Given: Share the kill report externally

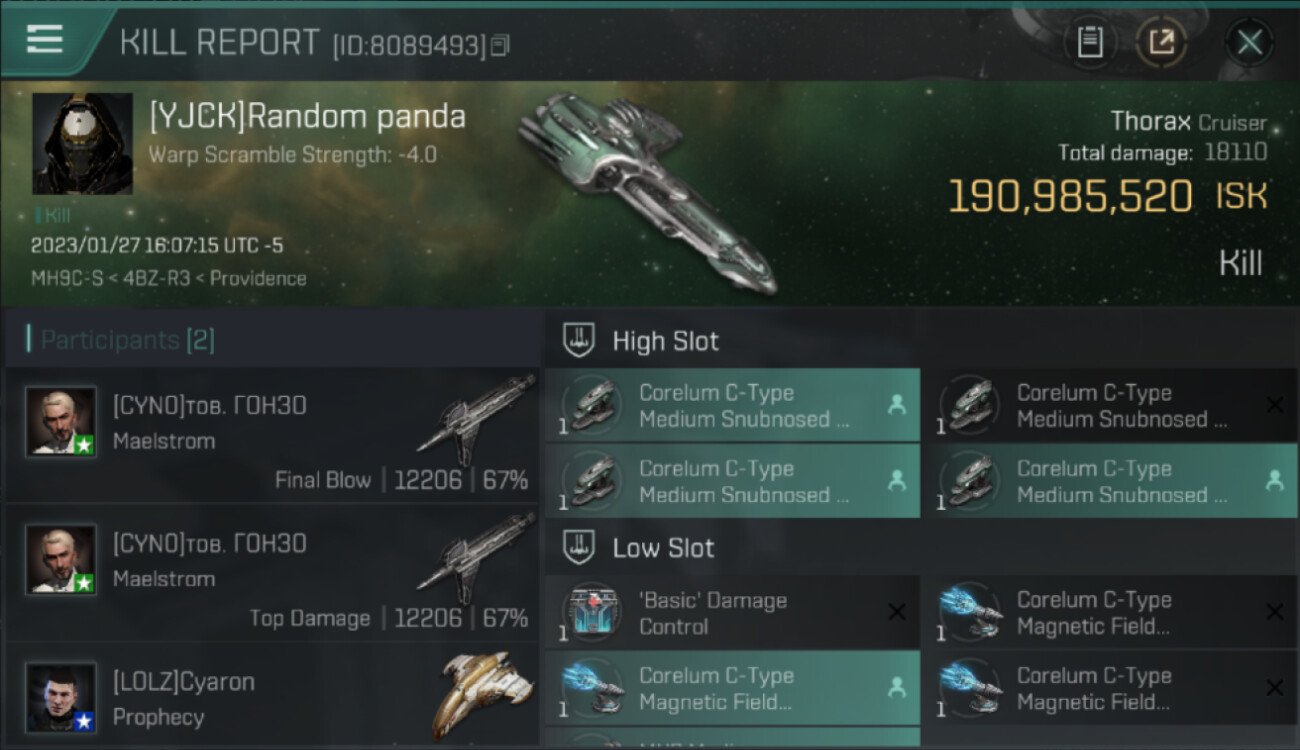Looking at the screenshot, I should click(1161, 42).
